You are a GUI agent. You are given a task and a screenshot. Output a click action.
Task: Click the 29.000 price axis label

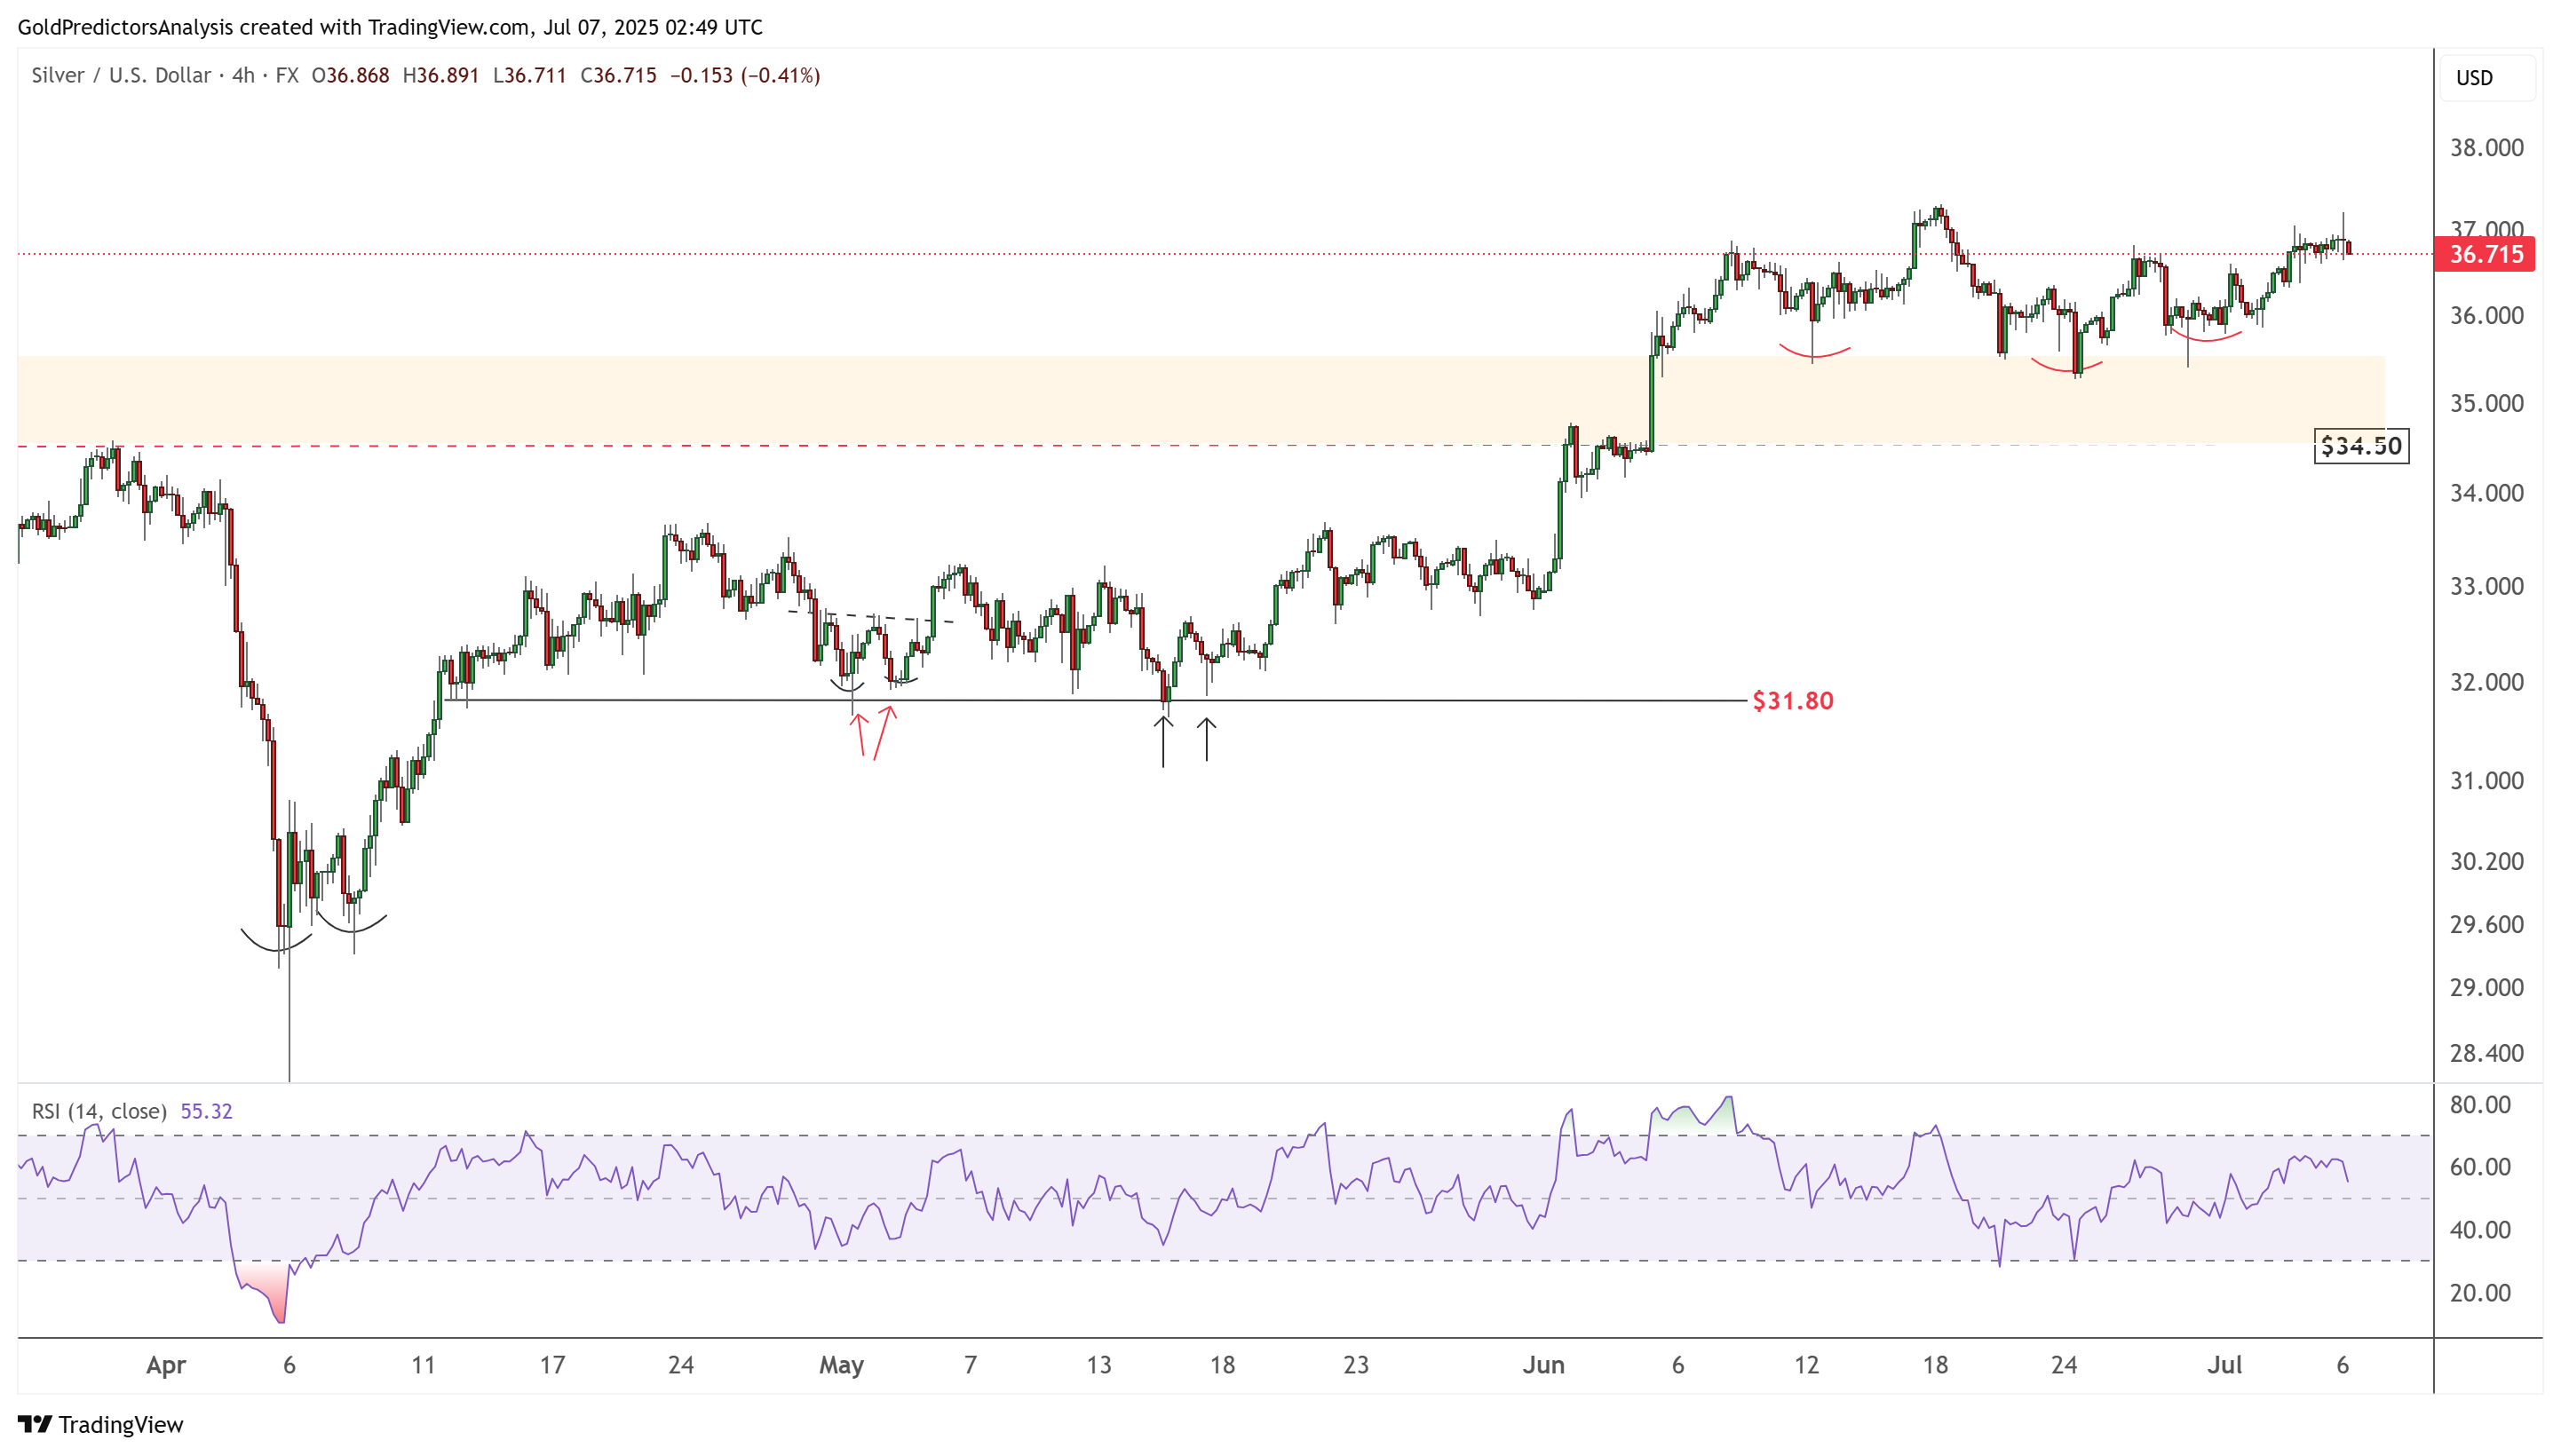pos(2486,987)
